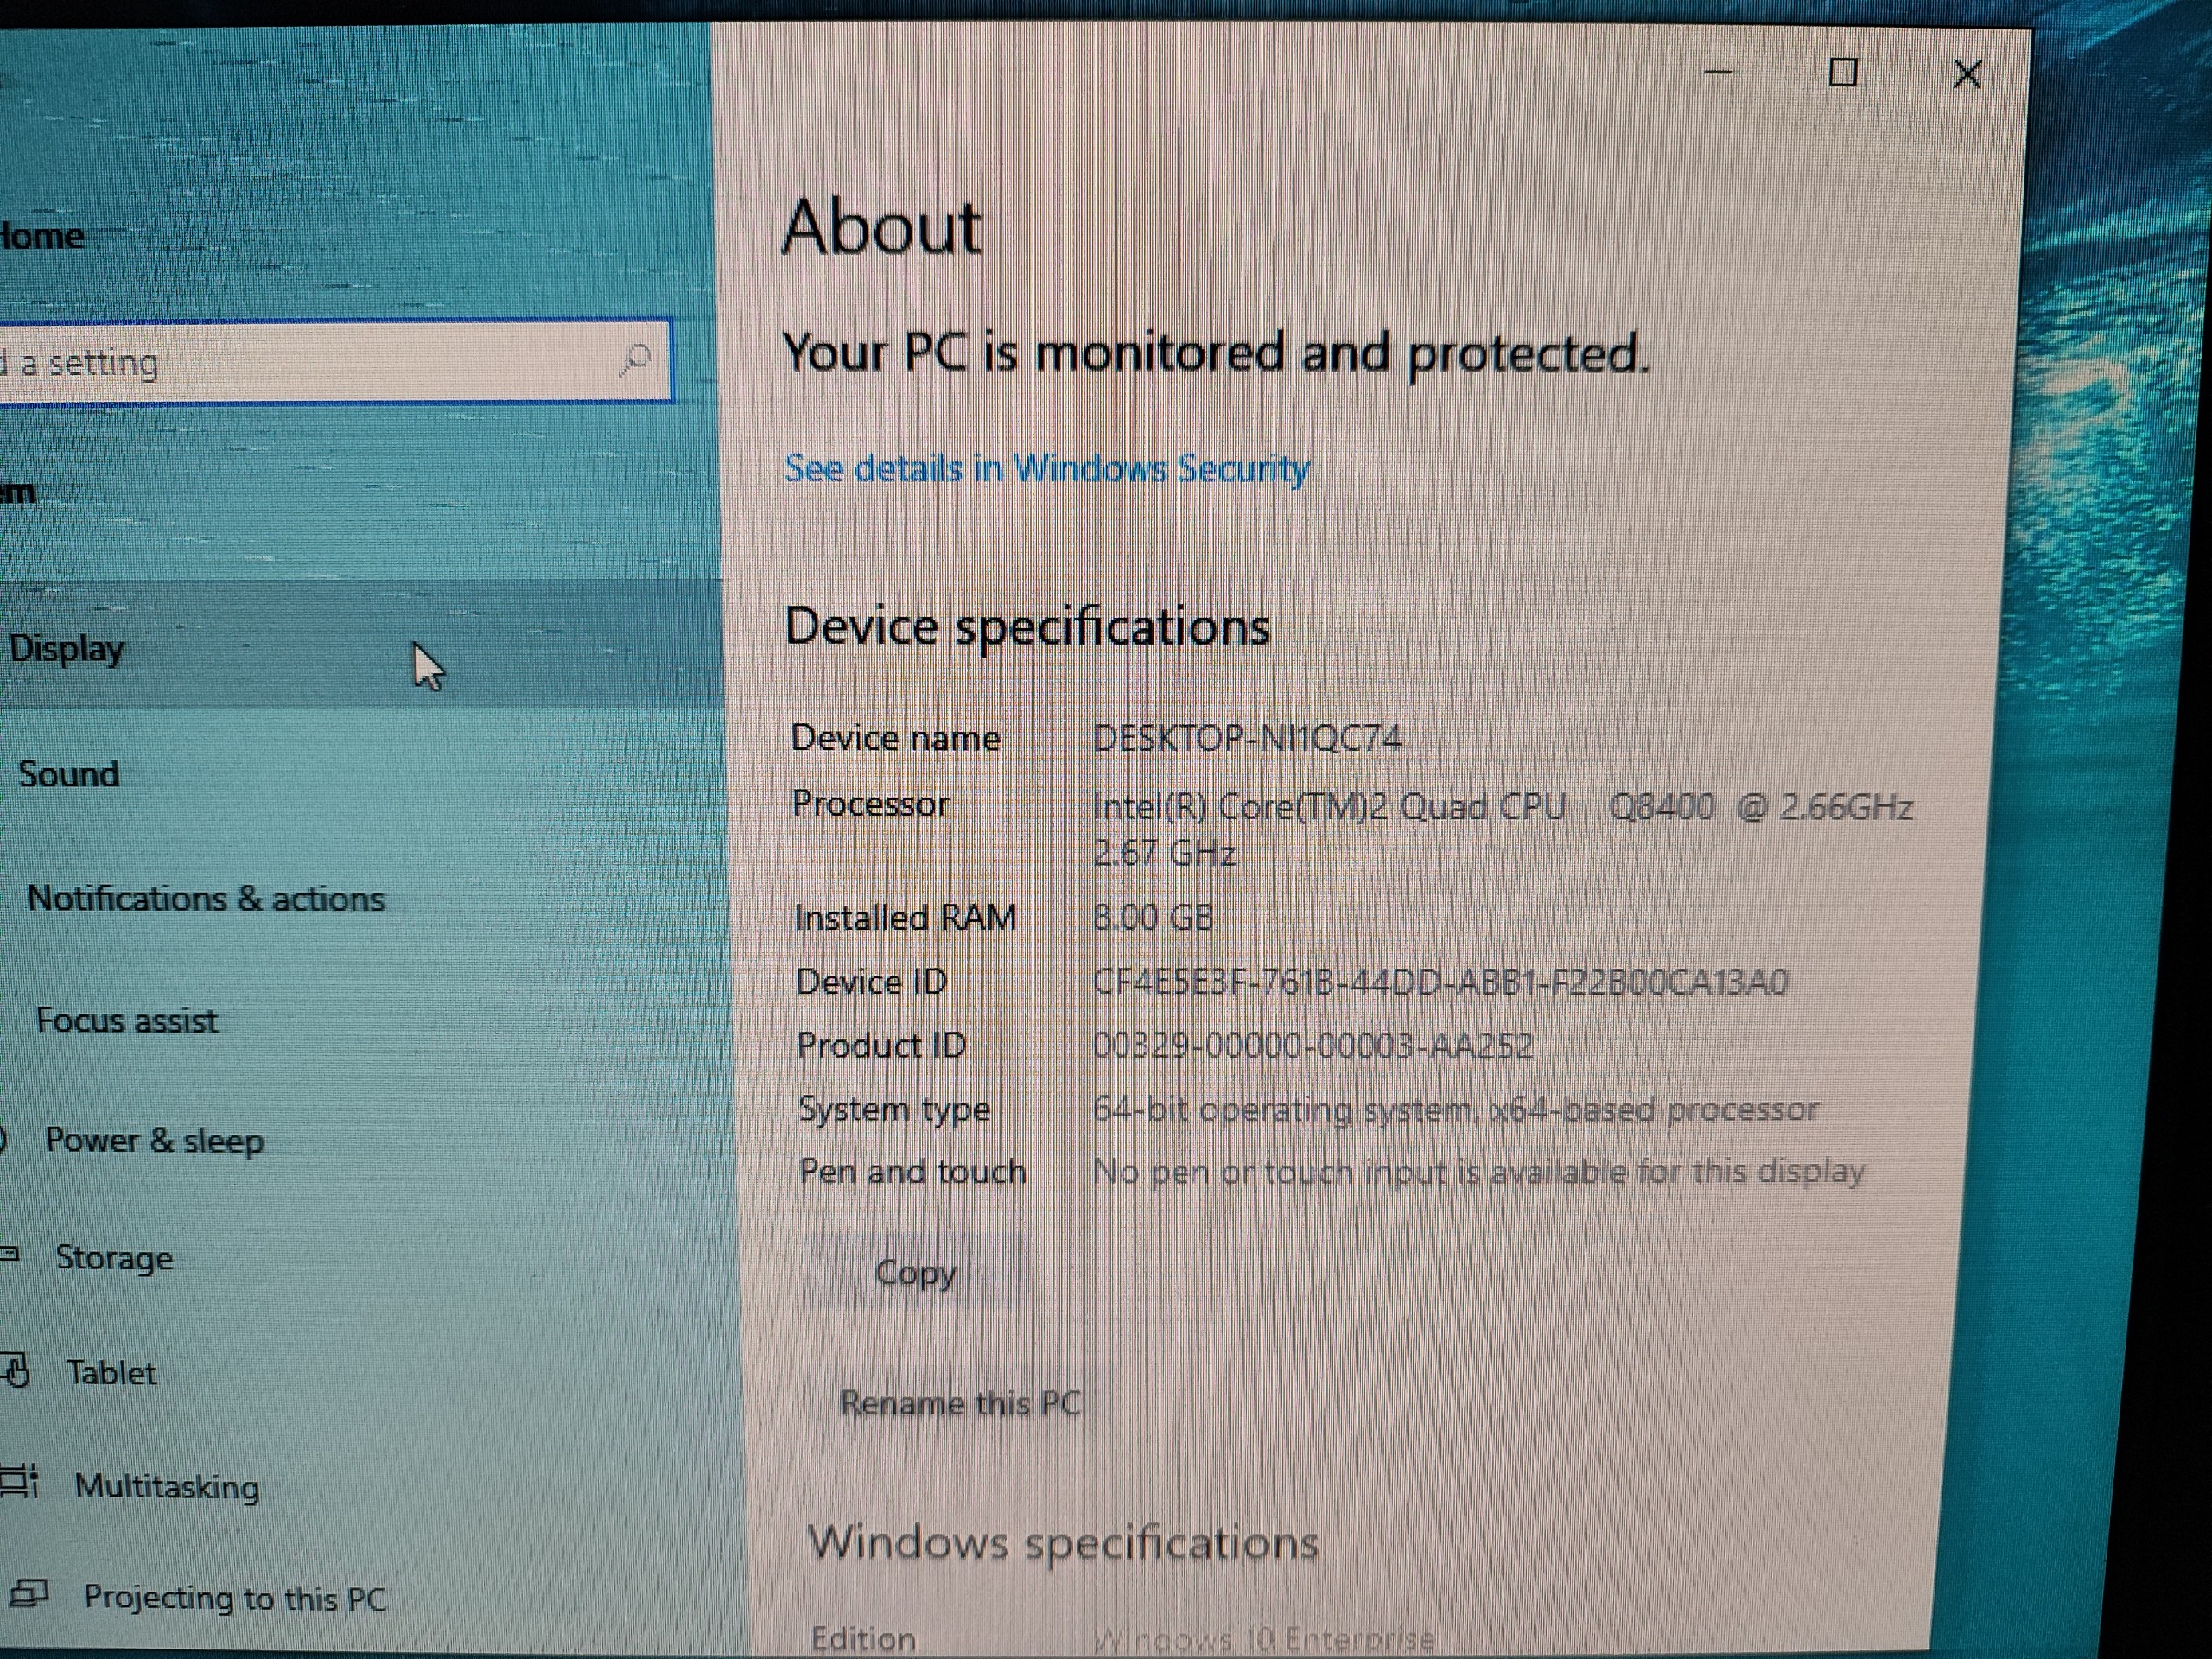Viewport: 2212px width, 1659px height.
Task: Select Focus assist in sidebar
Action: pos(127,1020)
